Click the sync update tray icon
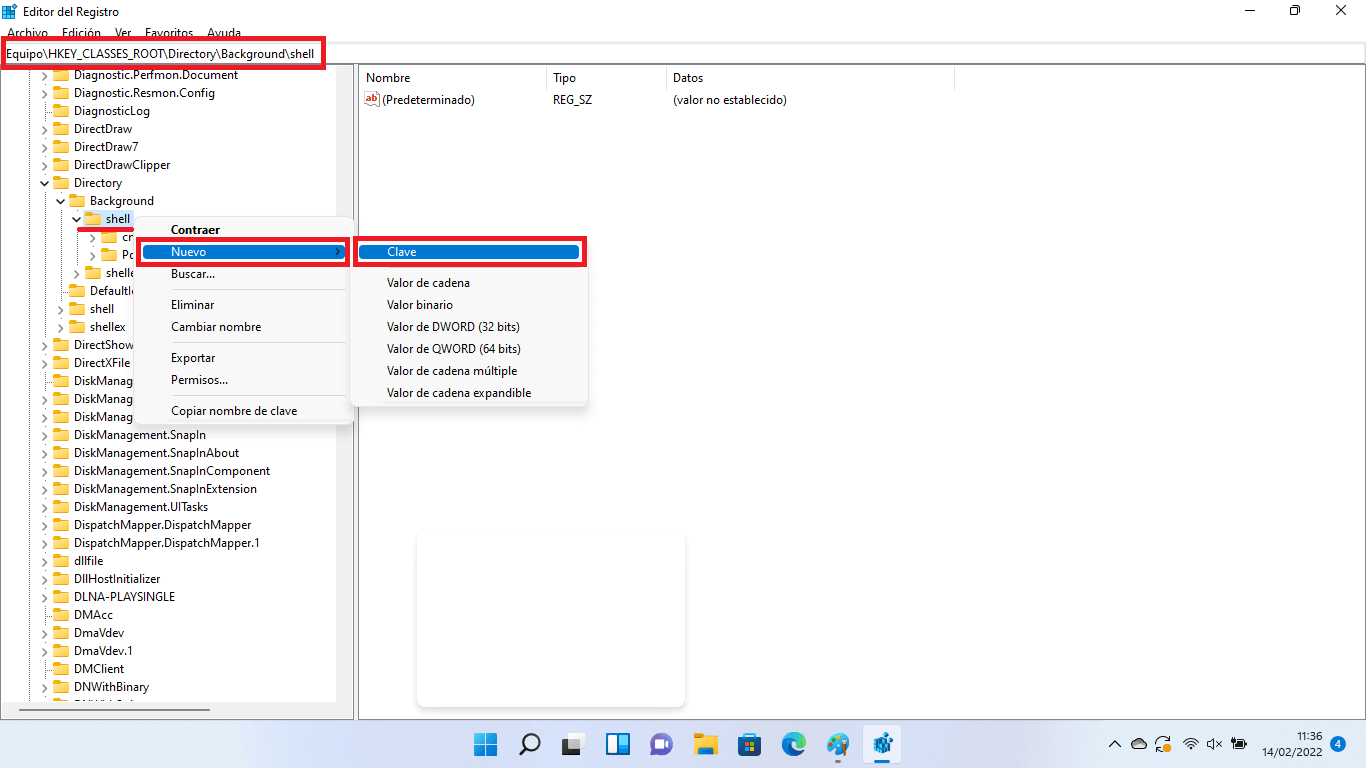 coord(1164,744)
